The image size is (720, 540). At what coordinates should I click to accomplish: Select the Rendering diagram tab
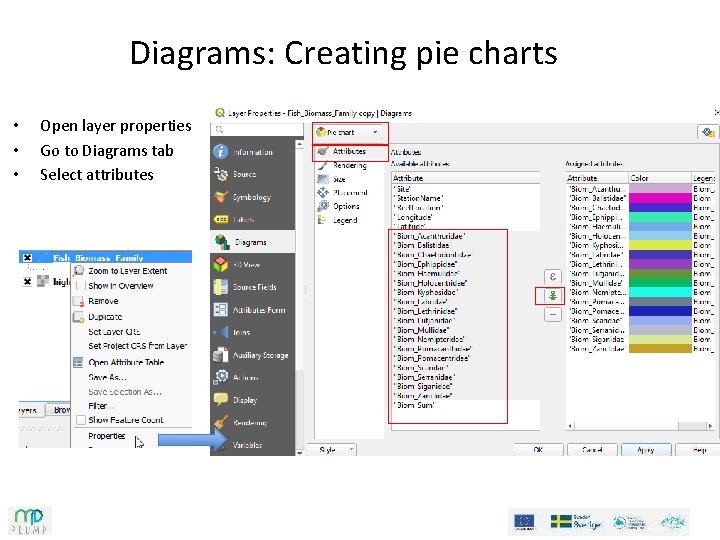point(349,165)
